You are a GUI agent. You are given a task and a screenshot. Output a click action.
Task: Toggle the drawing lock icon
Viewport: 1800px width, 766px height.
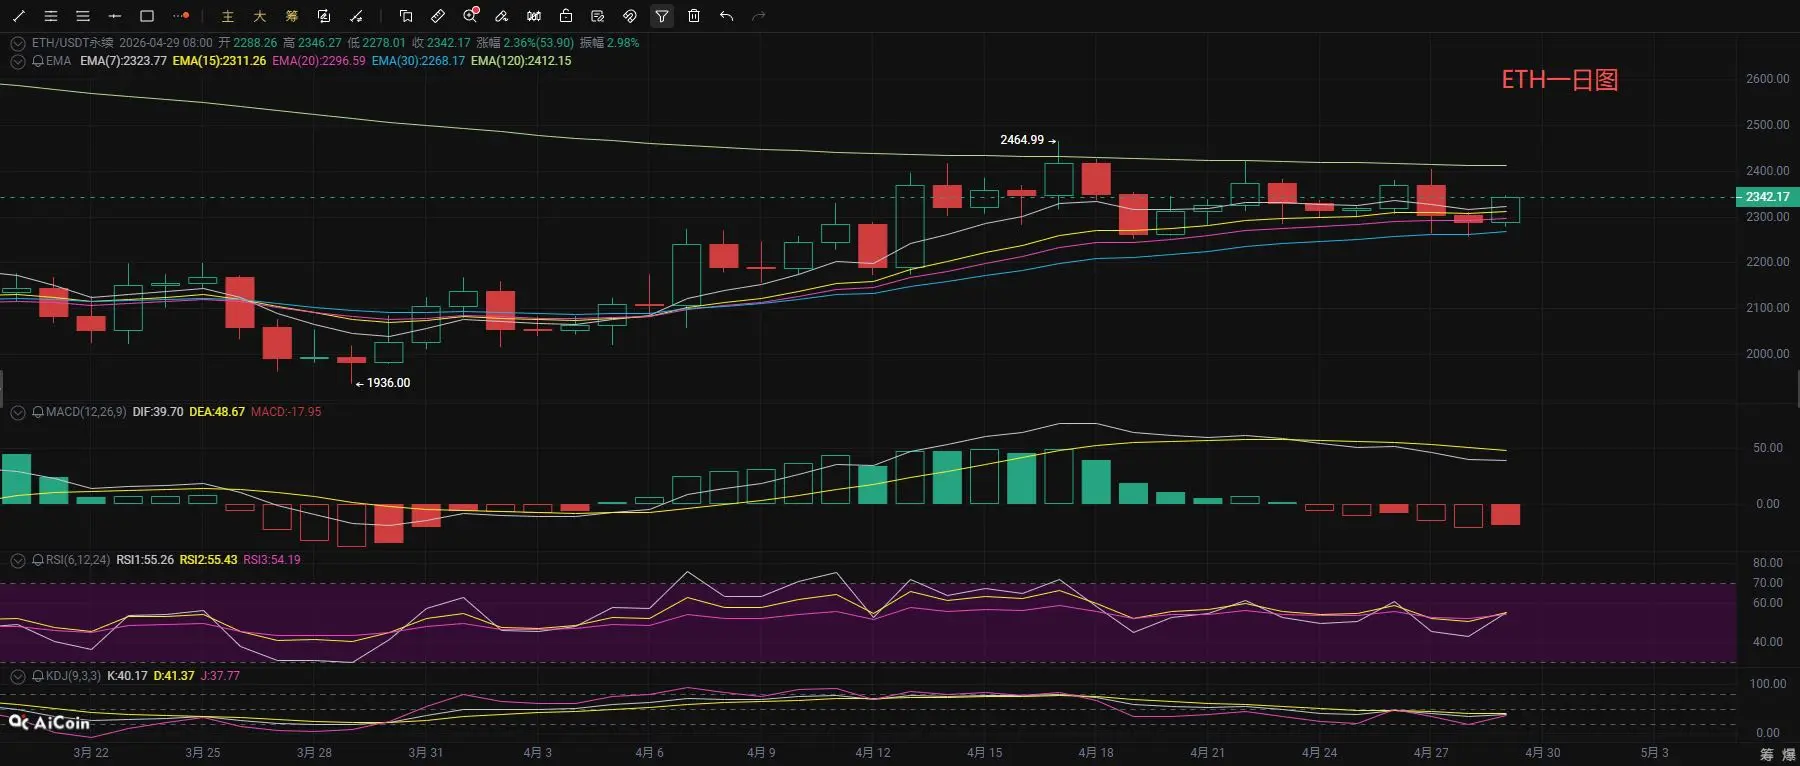(x=566, y=16)
